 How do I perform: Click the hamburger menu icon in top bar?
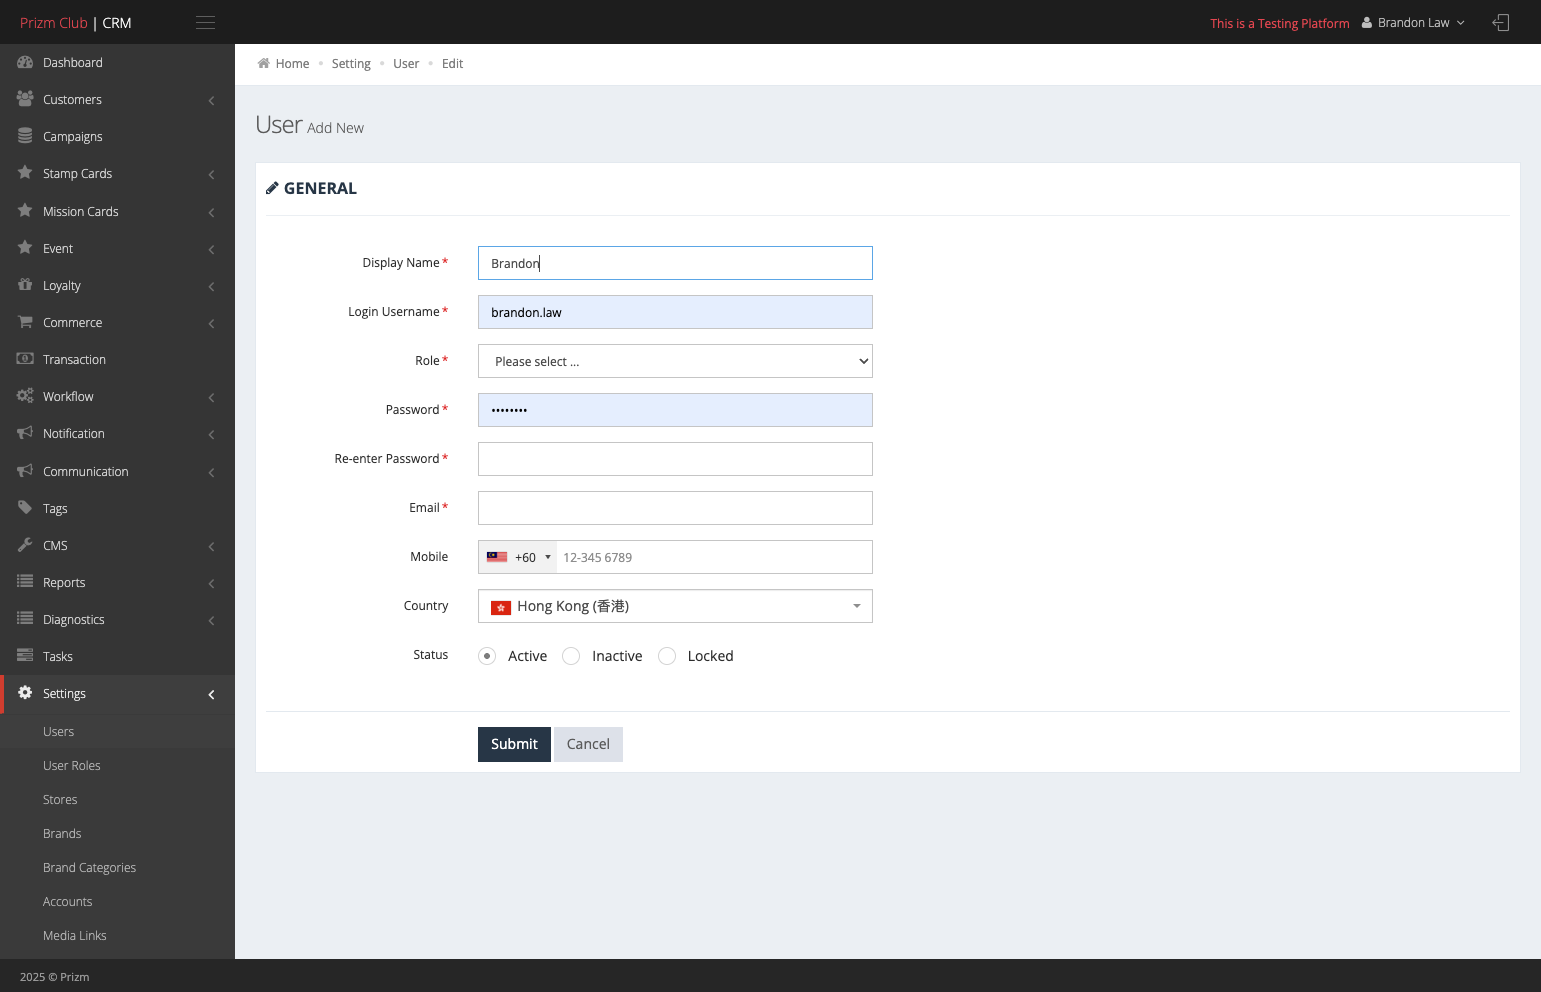[x=205, y=22]
